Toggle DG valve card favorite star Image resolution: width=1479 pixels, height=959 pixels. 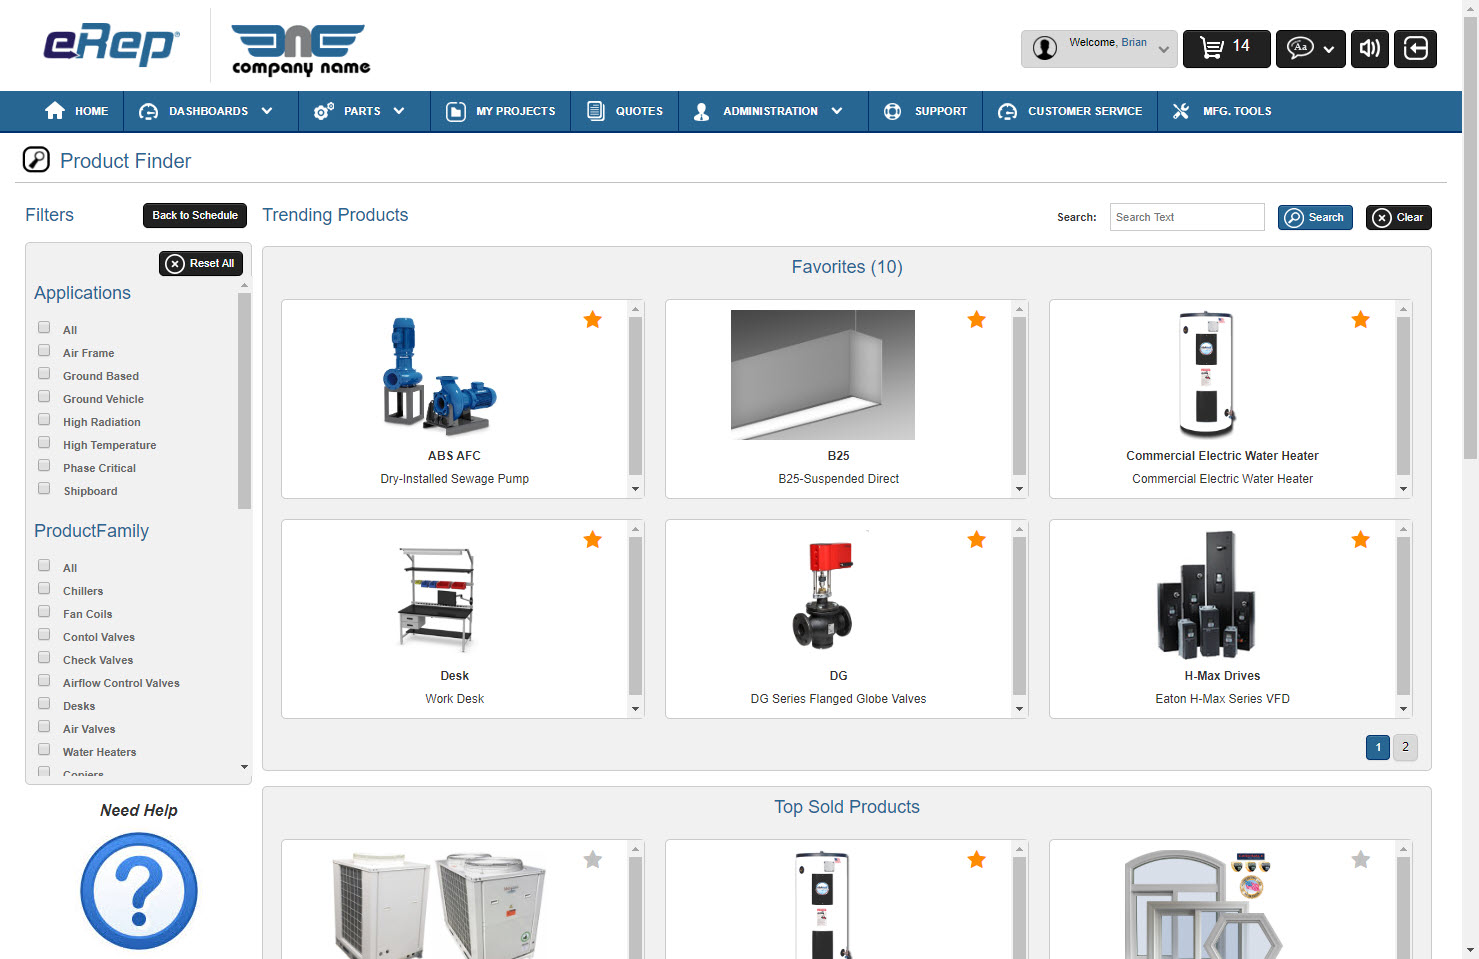point(977,540)
